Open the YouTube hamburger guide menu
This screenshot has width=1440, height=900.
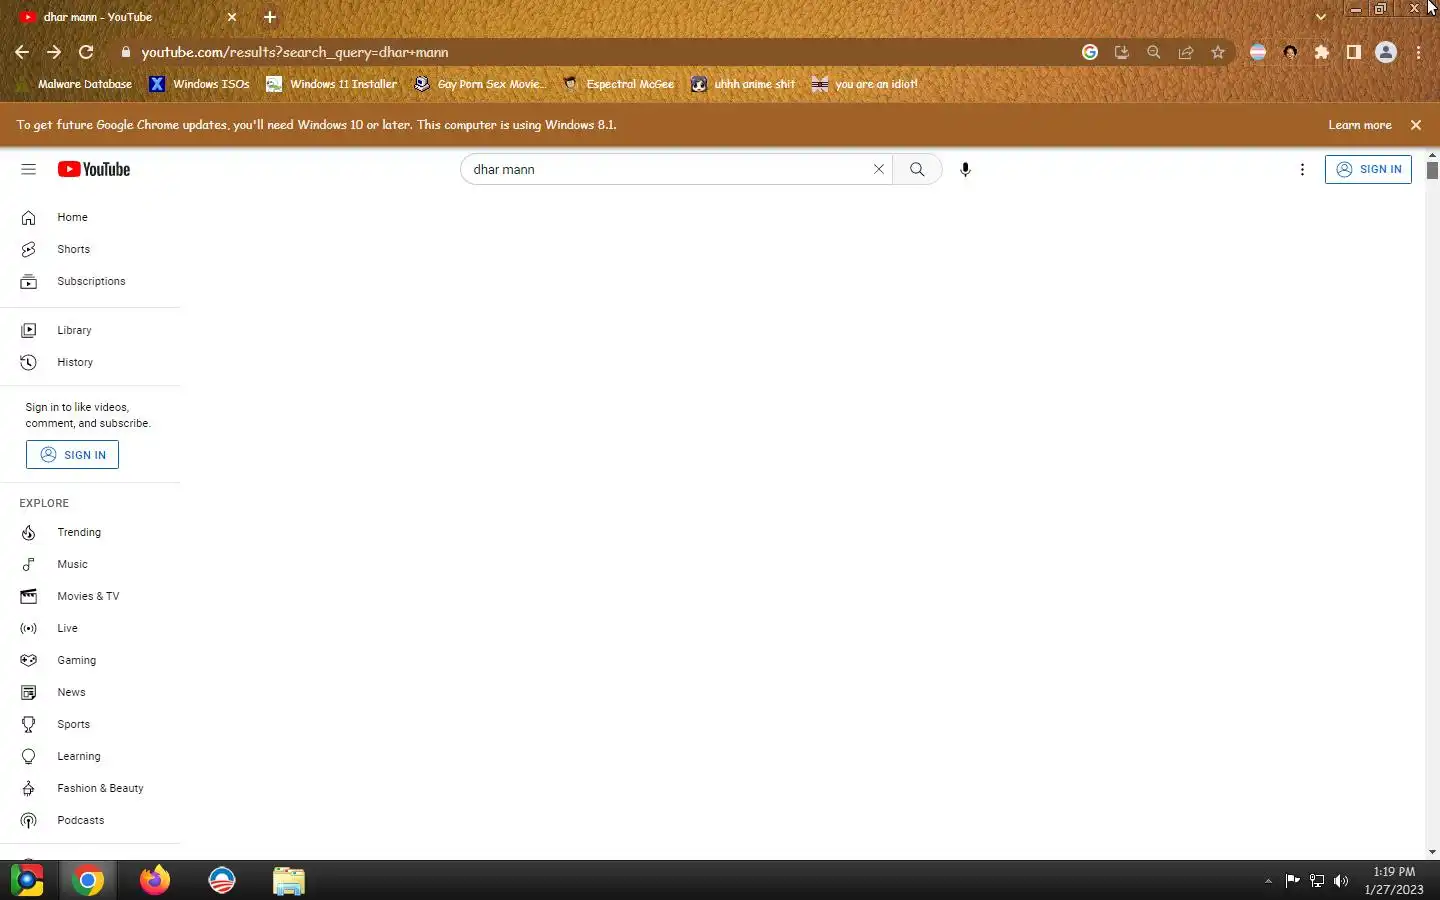[28, 169]
